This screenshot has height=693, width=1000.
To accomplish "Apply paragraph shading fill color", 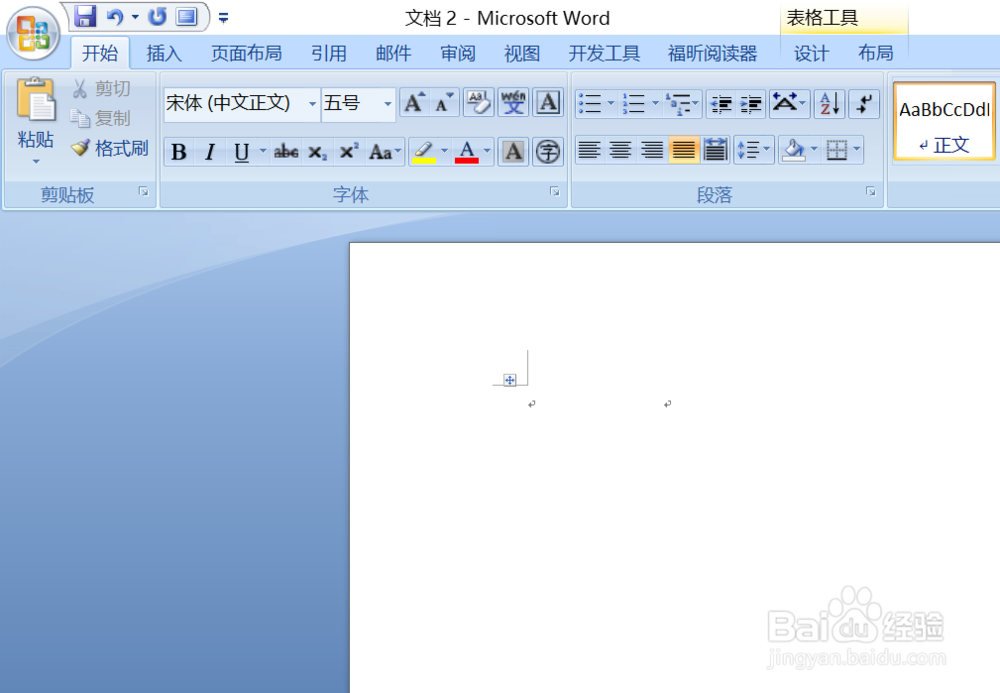I will click(x=793, y=150).
